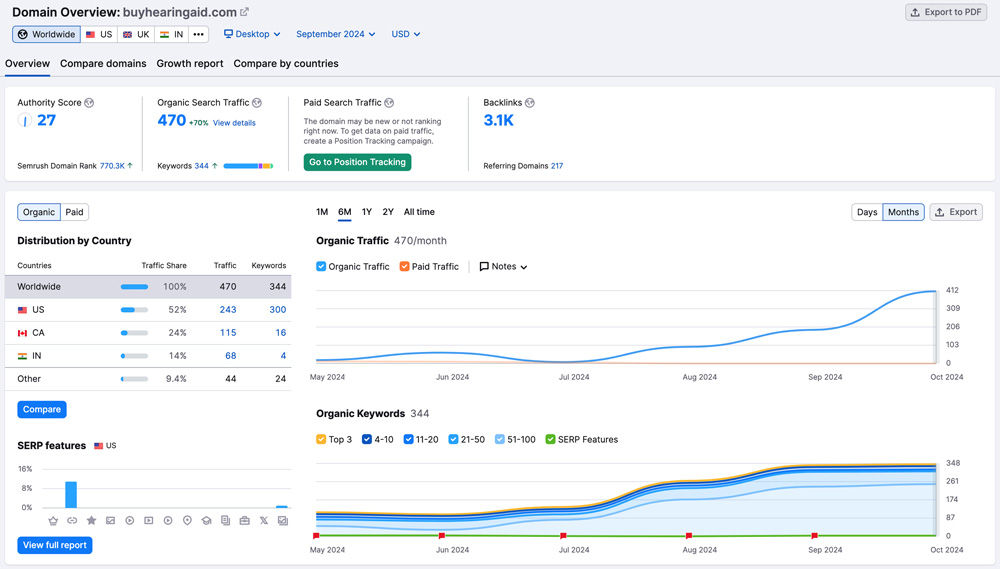Switch database to UK
Image resolution: width=1000 pixels, height=569 pixels.
tap(136, 34)
